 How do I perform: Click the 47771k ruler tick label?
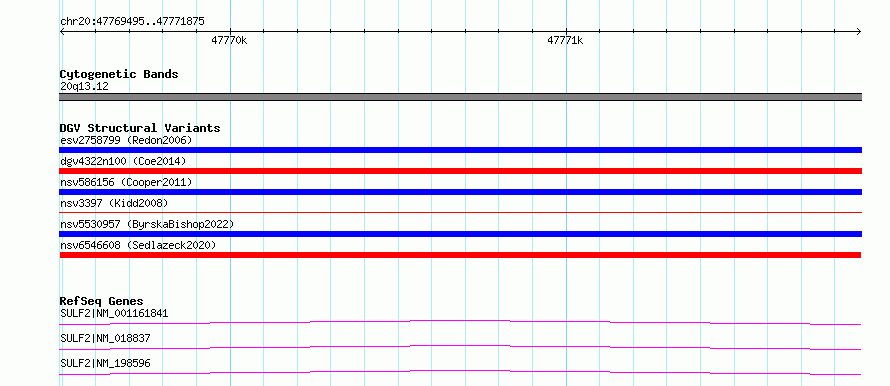pyautogui.click(x=565, y=40)
